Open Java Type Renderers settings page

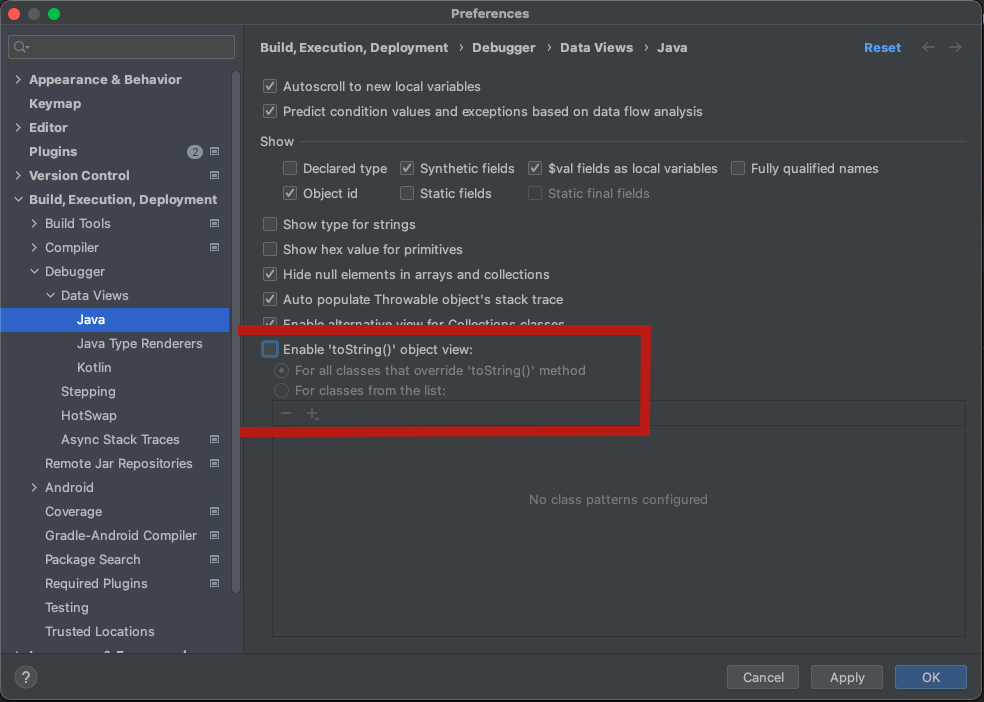coord(139,343)
